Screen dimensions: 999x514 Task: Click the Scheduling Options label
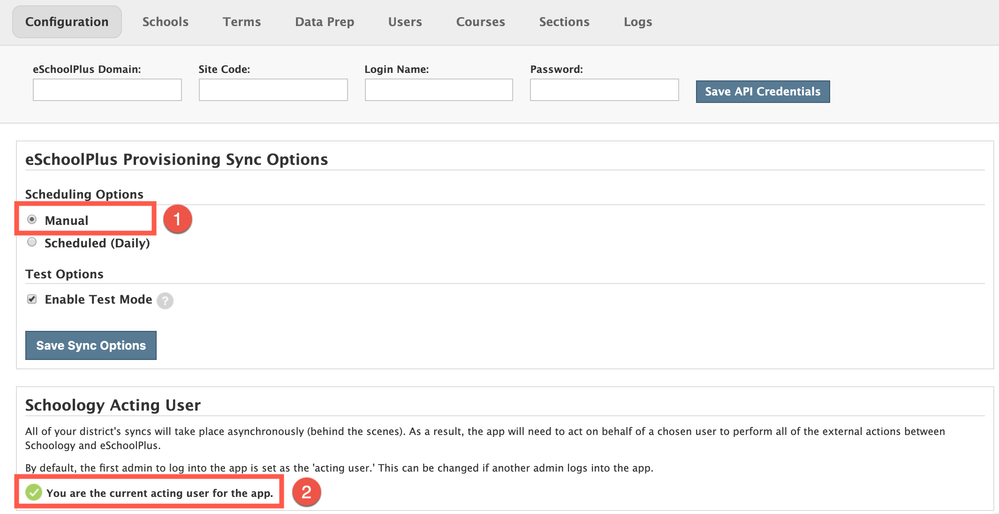point(84,194)
